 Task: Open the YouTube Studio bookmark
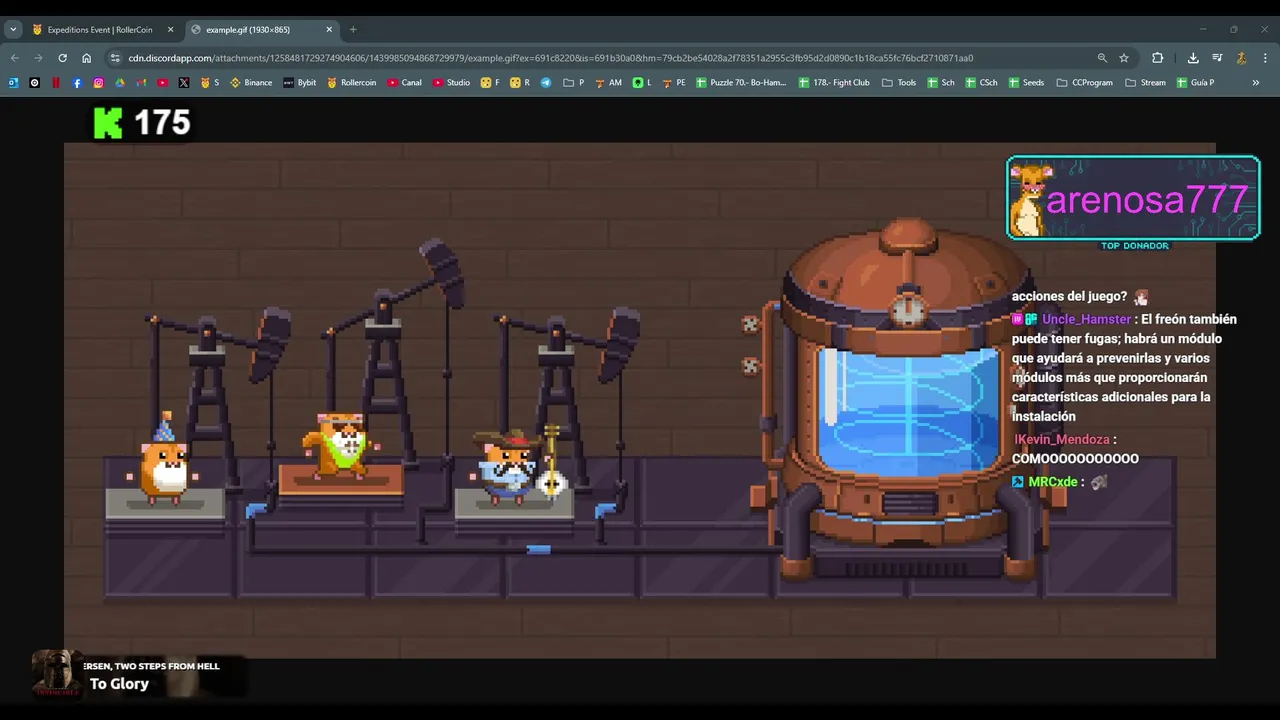click(x=452, y=83)
